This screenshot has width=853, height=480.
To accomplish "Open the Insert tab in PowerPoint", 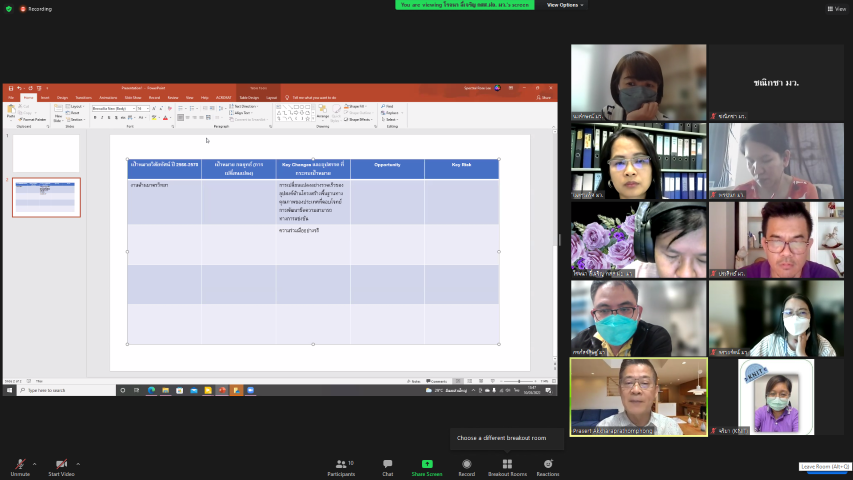I will [x=45, y=98].
